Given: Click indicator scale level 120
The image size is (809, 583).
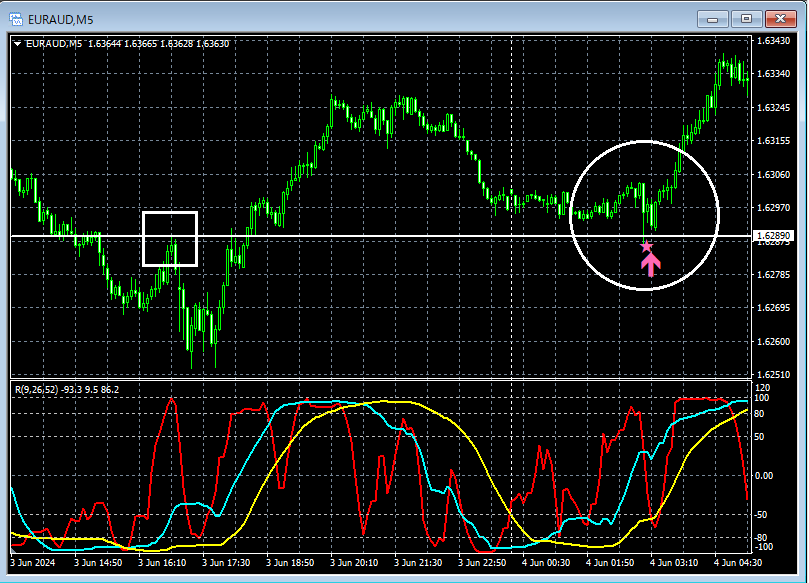Looking at the screenshot, I should click(763, 387).
